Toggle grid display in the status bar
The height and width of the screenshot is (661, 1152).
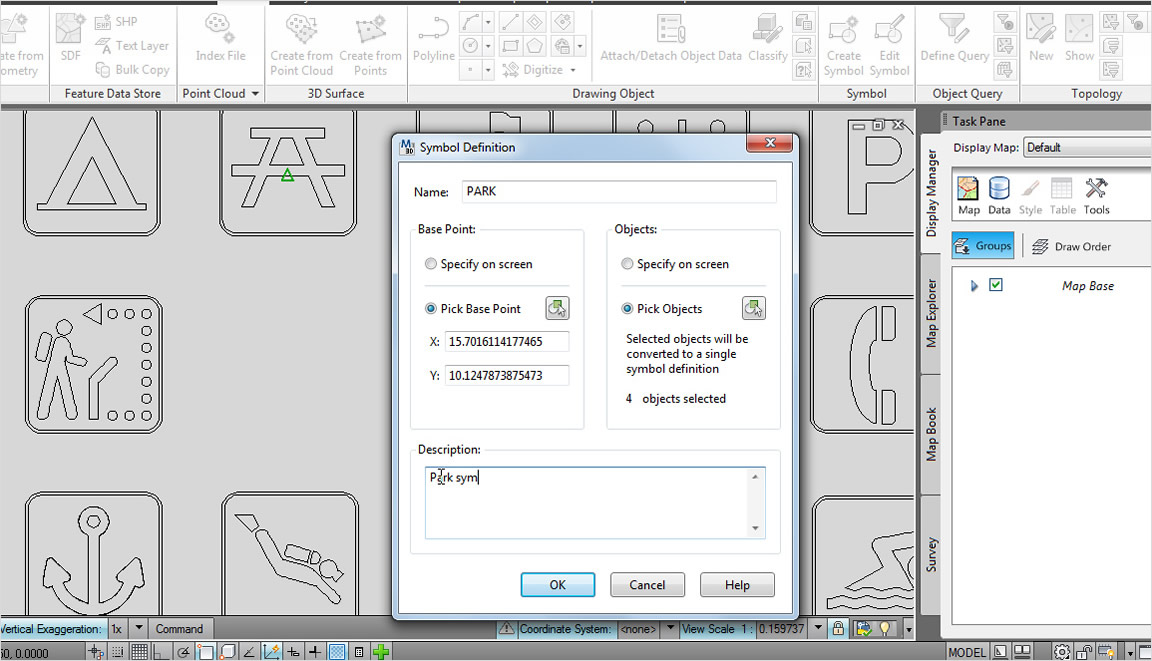click(x=140, y=651)
